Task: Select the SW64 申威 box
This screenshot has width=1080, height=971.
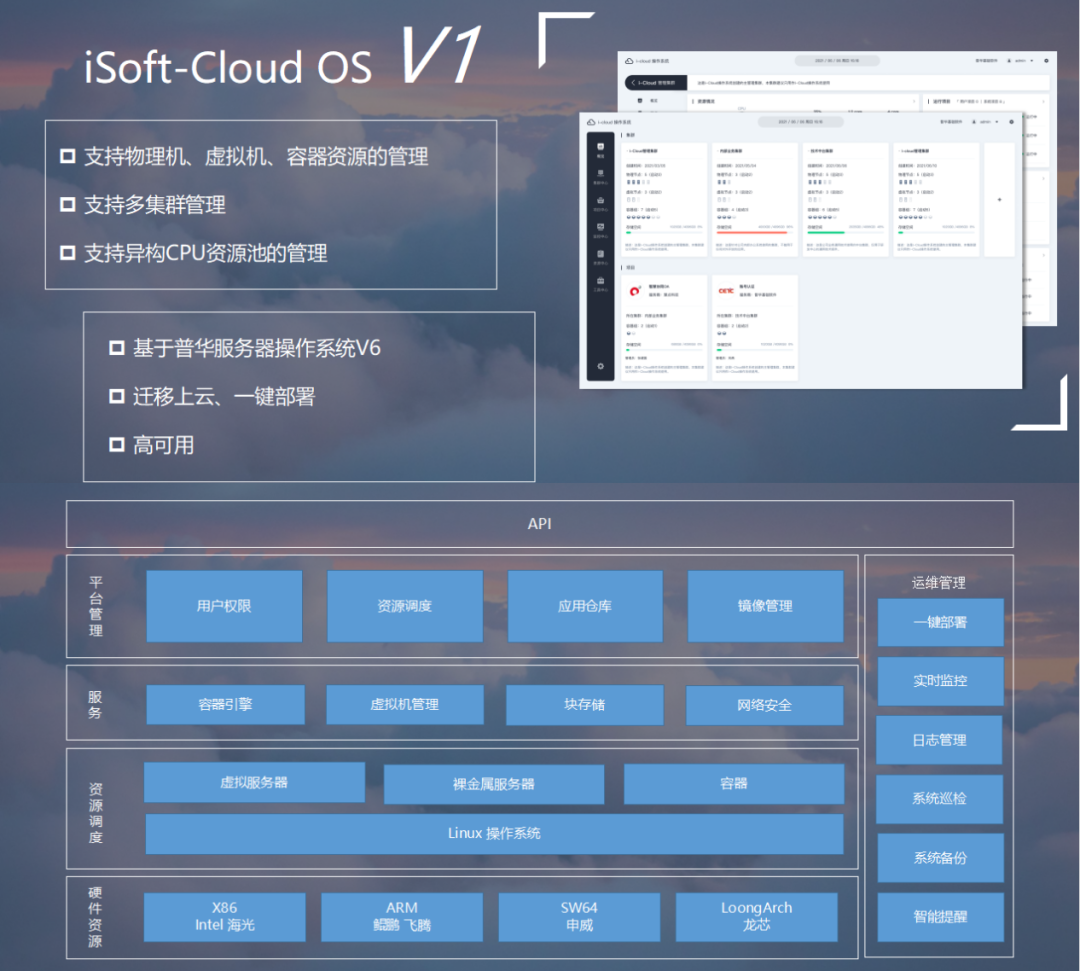Action: pos(579,917)
